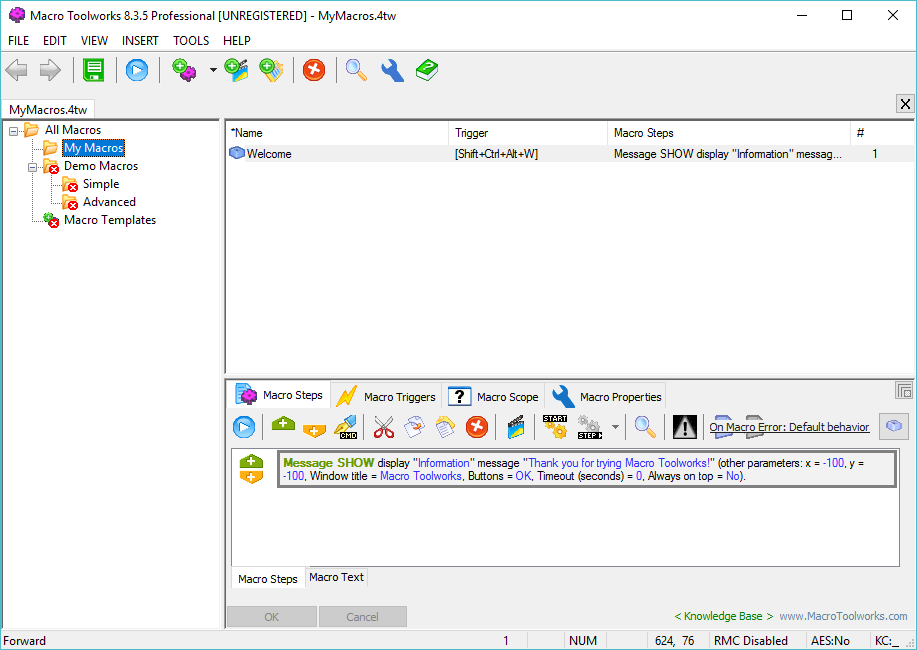The image size is (917, 650).
Task: Run selected macro from main toolbar play icon
Action: 137,70
